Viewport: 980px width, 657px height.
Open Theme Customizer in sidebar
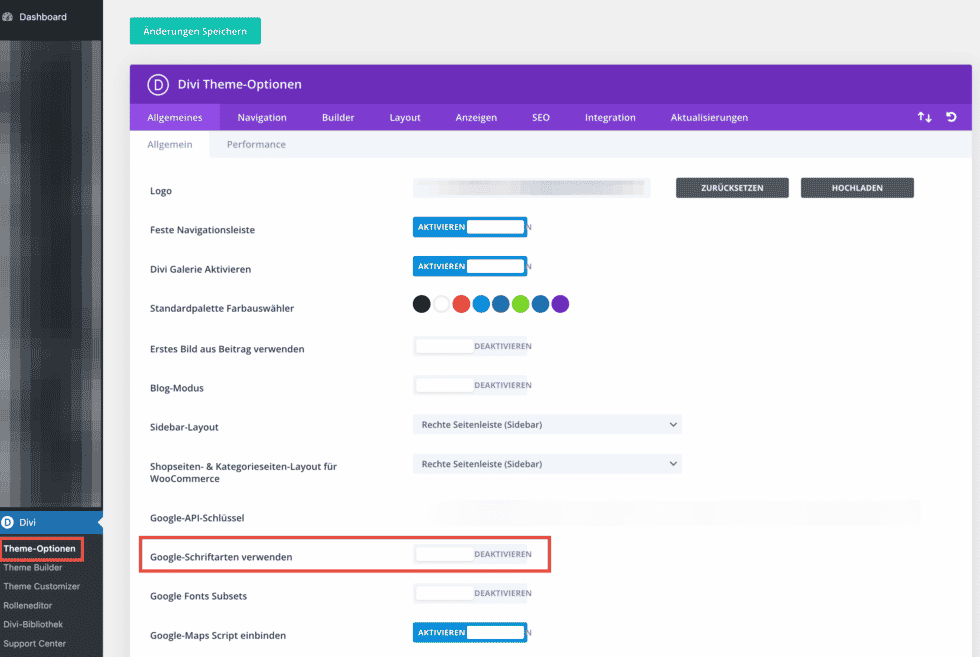click(41, 586)
